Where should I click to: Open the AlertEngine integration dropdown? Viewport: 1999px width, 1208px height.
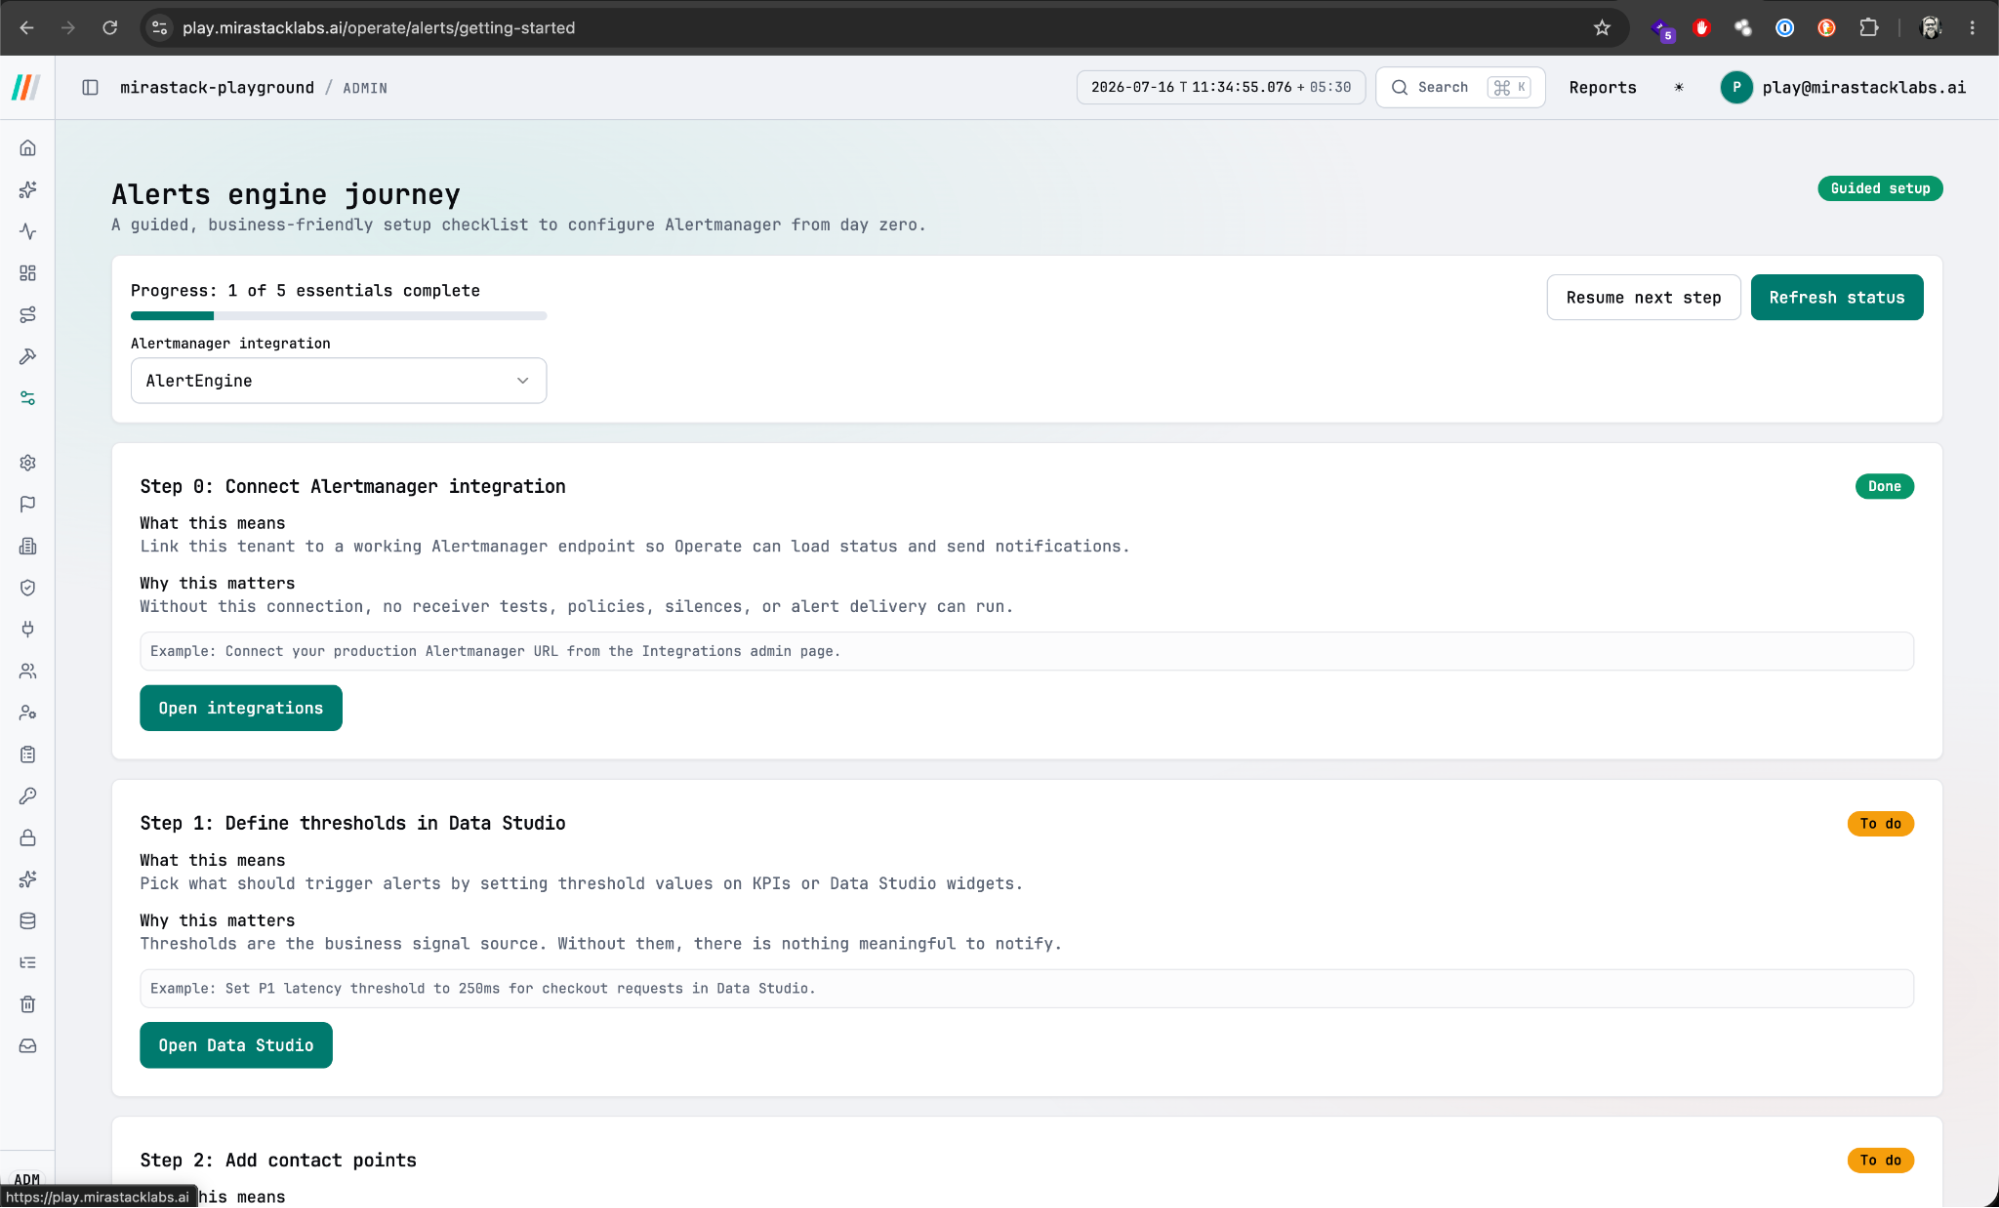(x=338, y=381)
